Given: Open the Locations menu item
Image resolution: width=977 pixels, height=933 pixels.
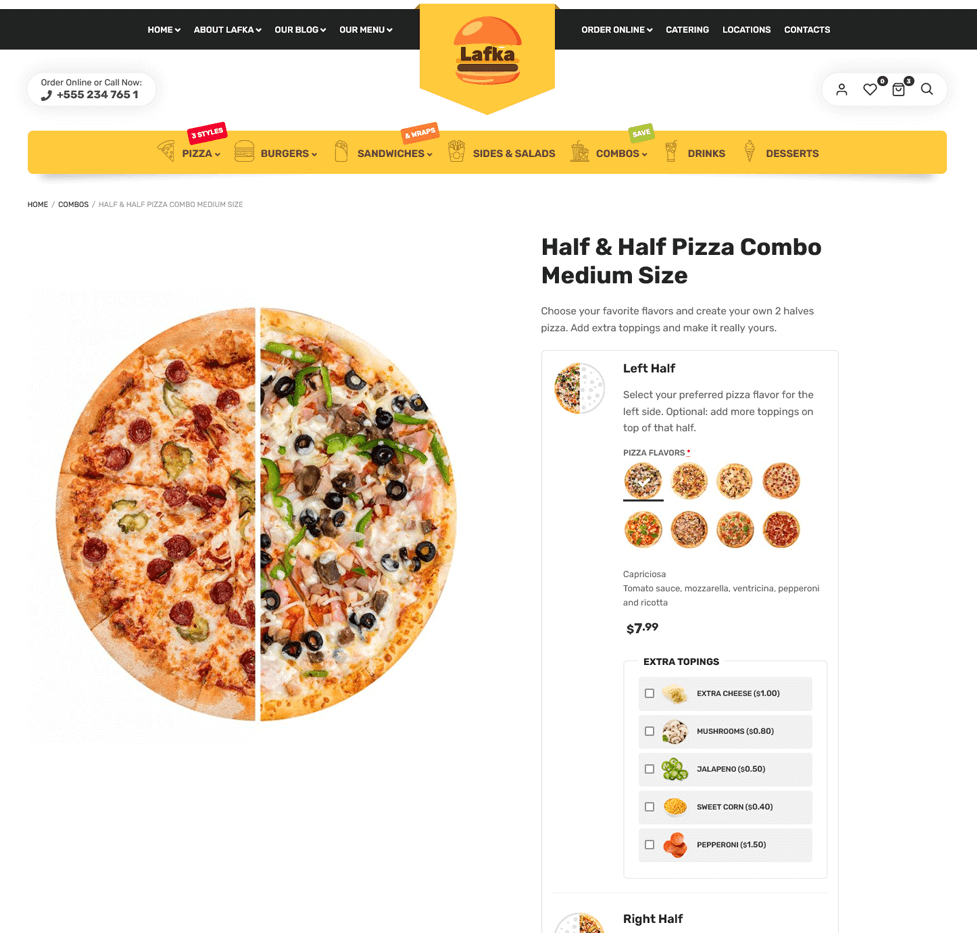Looking at the screenshot, I should 746,29.
